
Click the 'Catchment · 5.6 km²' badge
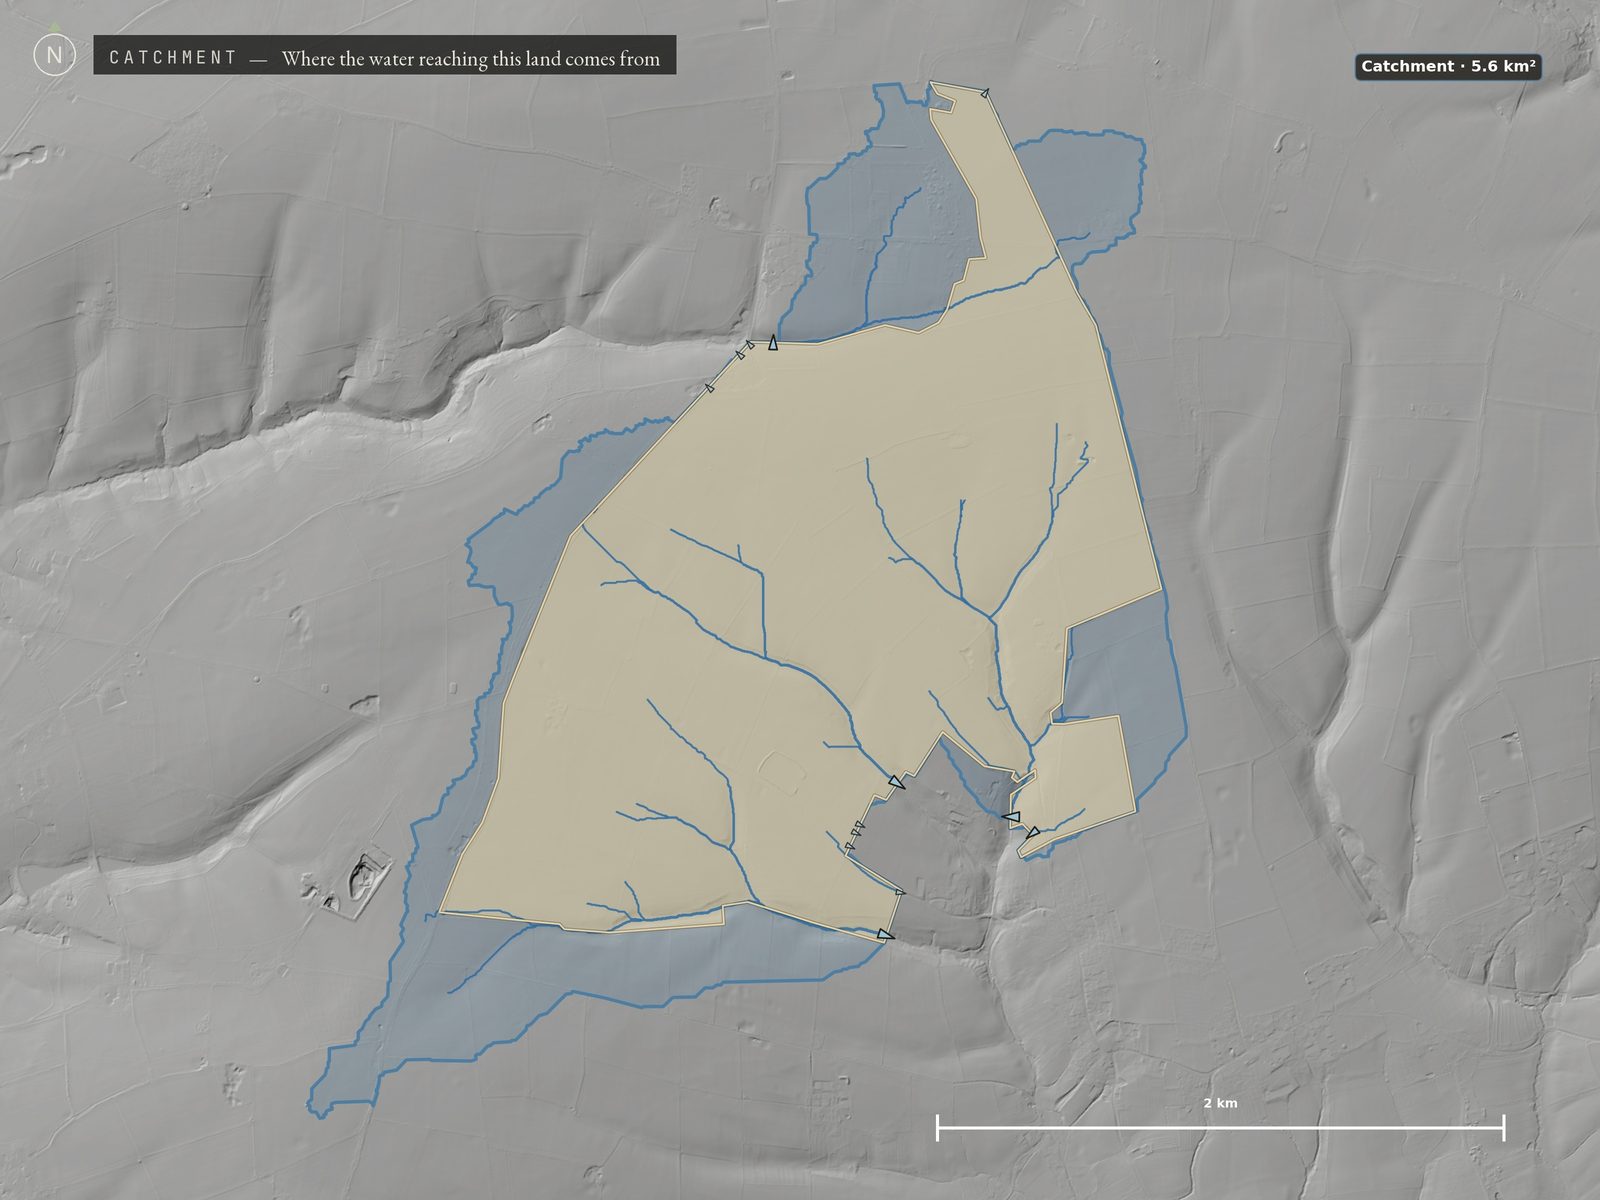point(1447,66)
